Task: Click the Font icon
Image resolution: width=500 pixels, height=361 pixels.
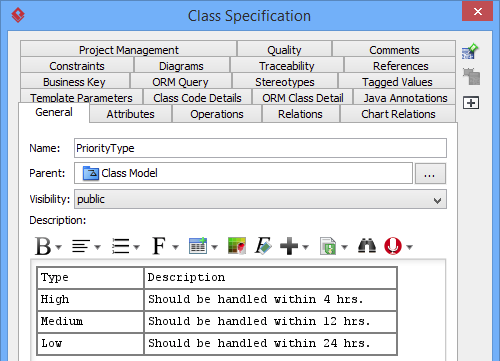Action: 159,246
